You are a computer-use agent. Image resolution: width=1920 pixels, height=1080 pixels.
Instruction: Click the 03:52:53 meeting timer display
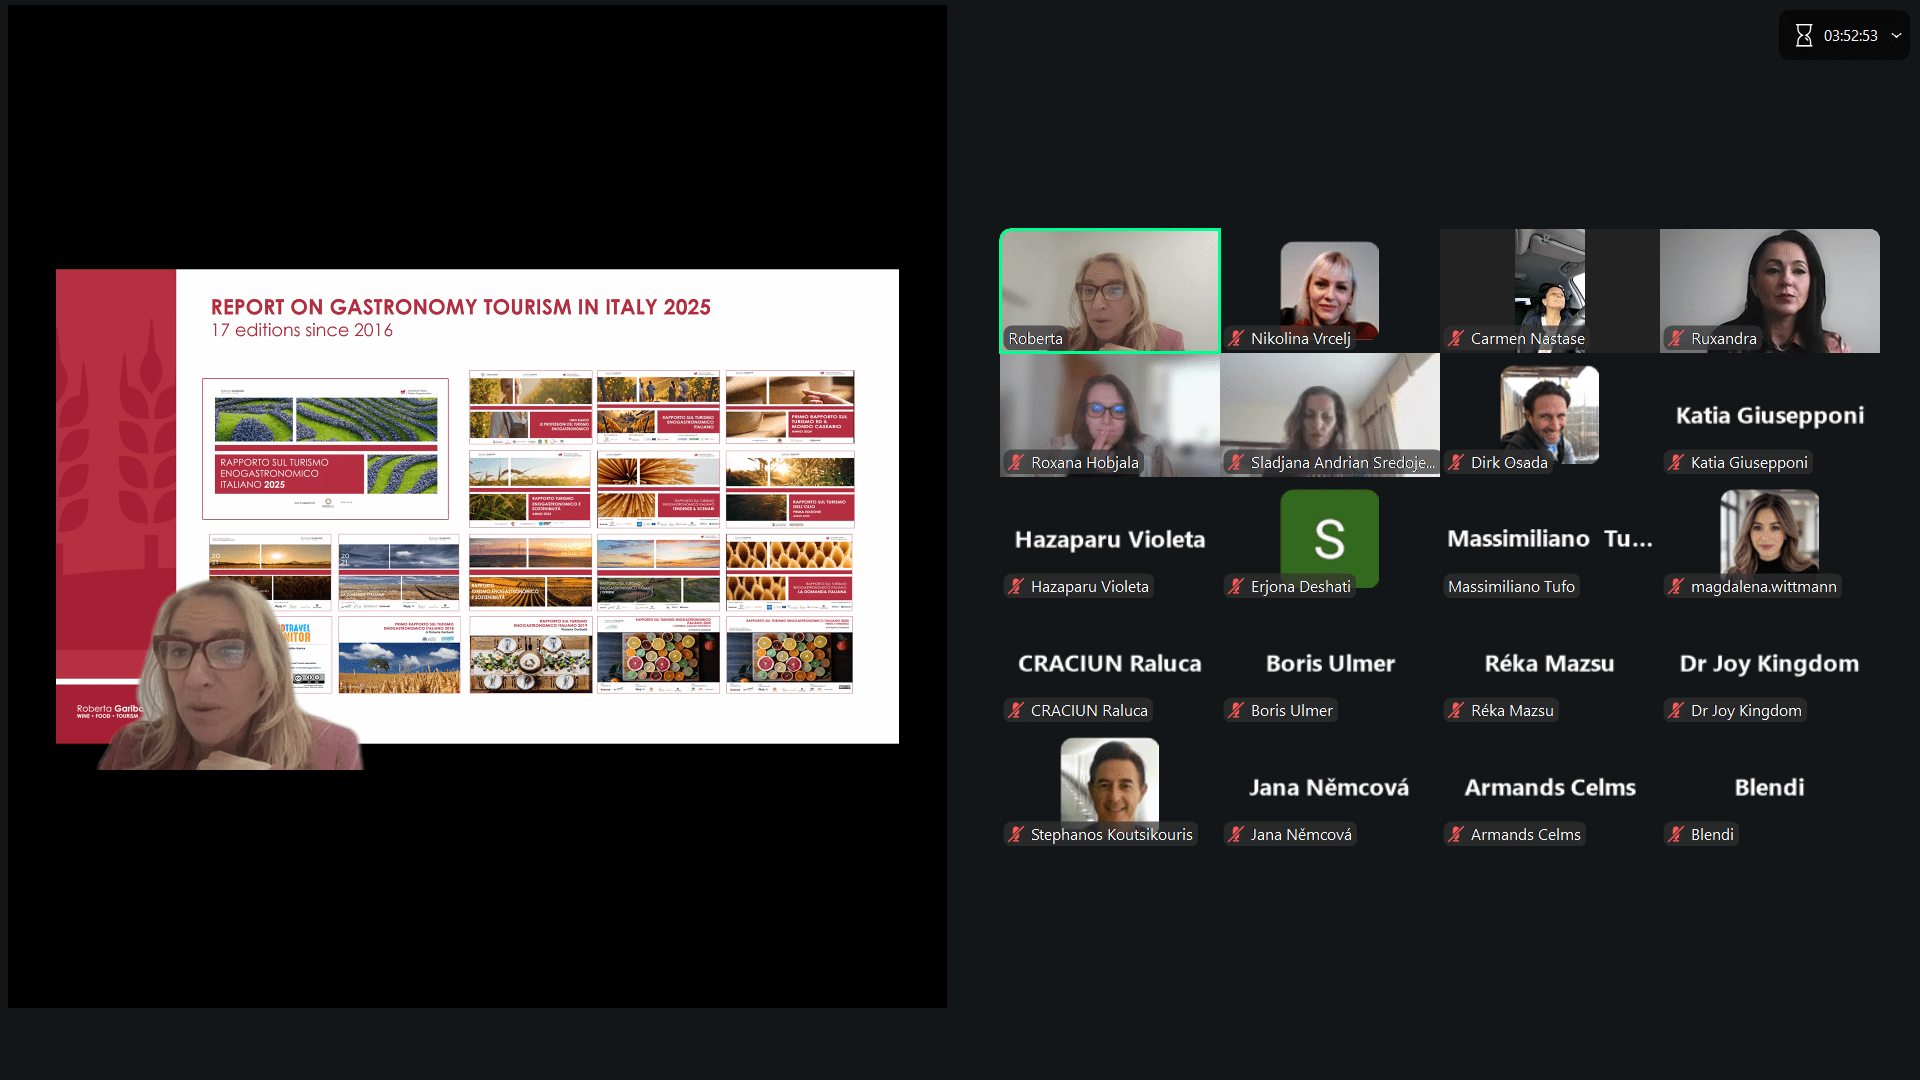(1850, 36)
